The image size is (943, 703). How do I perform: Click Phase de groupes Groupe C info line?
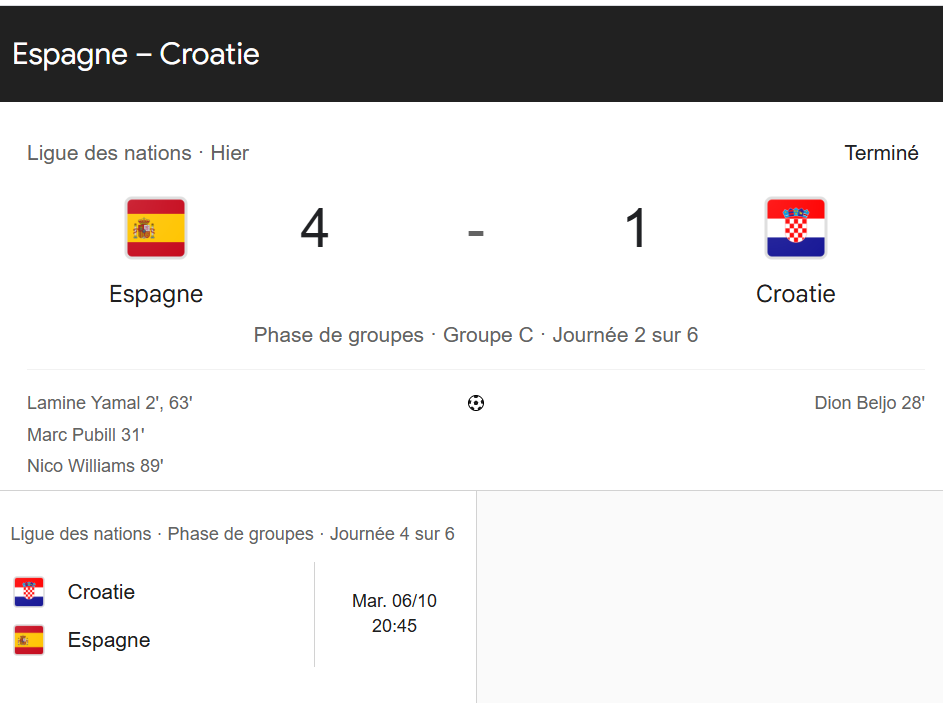[x=476, y=335]
